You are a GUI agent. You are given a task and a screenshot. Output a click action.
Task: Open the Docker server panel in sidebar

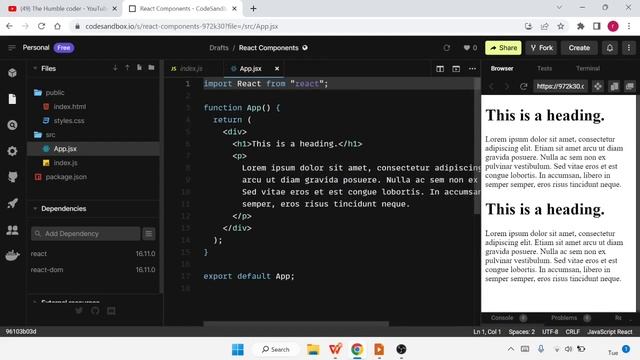click(x=12, y=256)
